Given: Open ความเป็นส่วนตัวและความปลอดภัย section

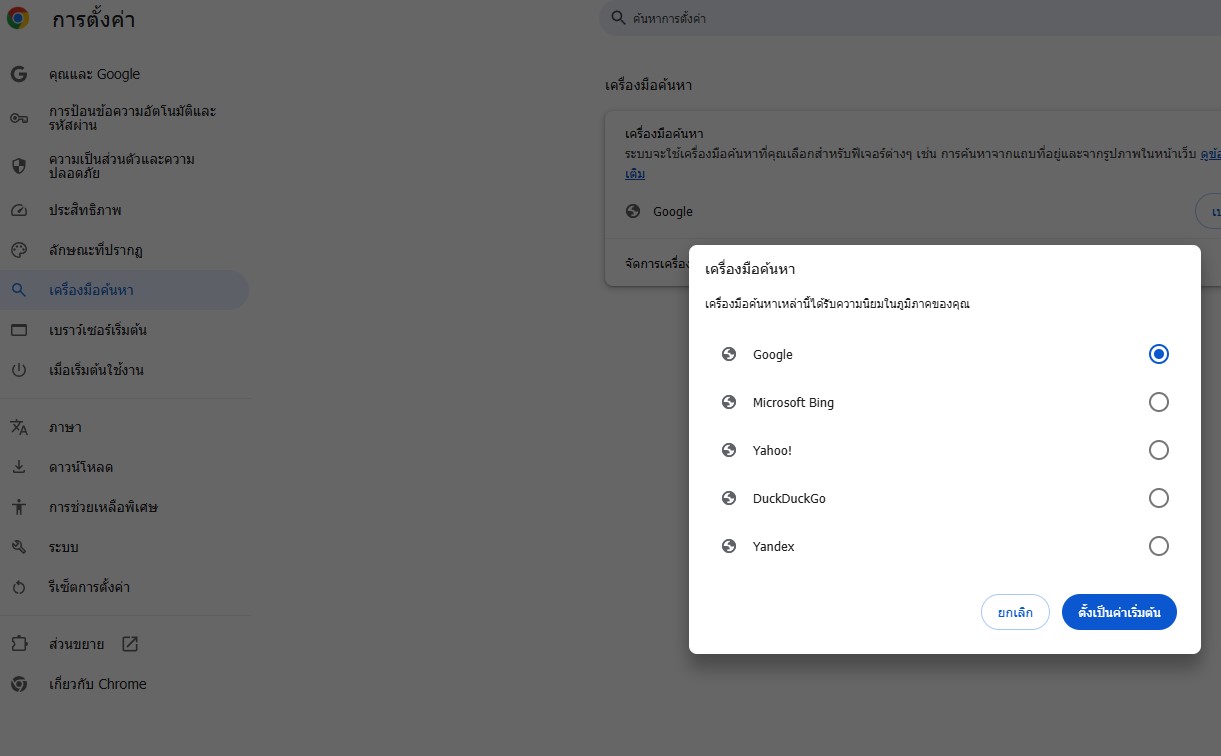Looking at the screenshot, I should click(124, 166).
